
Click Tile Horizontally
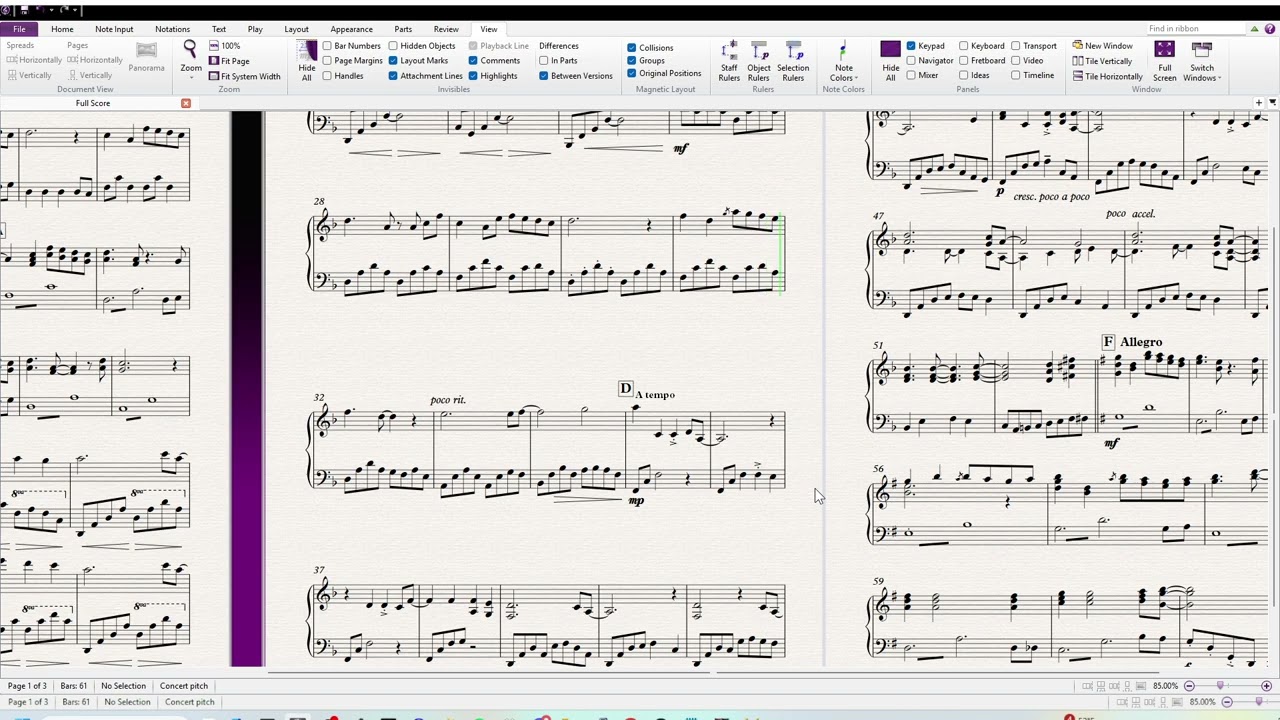pyautogui.click(x=1107, y=76)
